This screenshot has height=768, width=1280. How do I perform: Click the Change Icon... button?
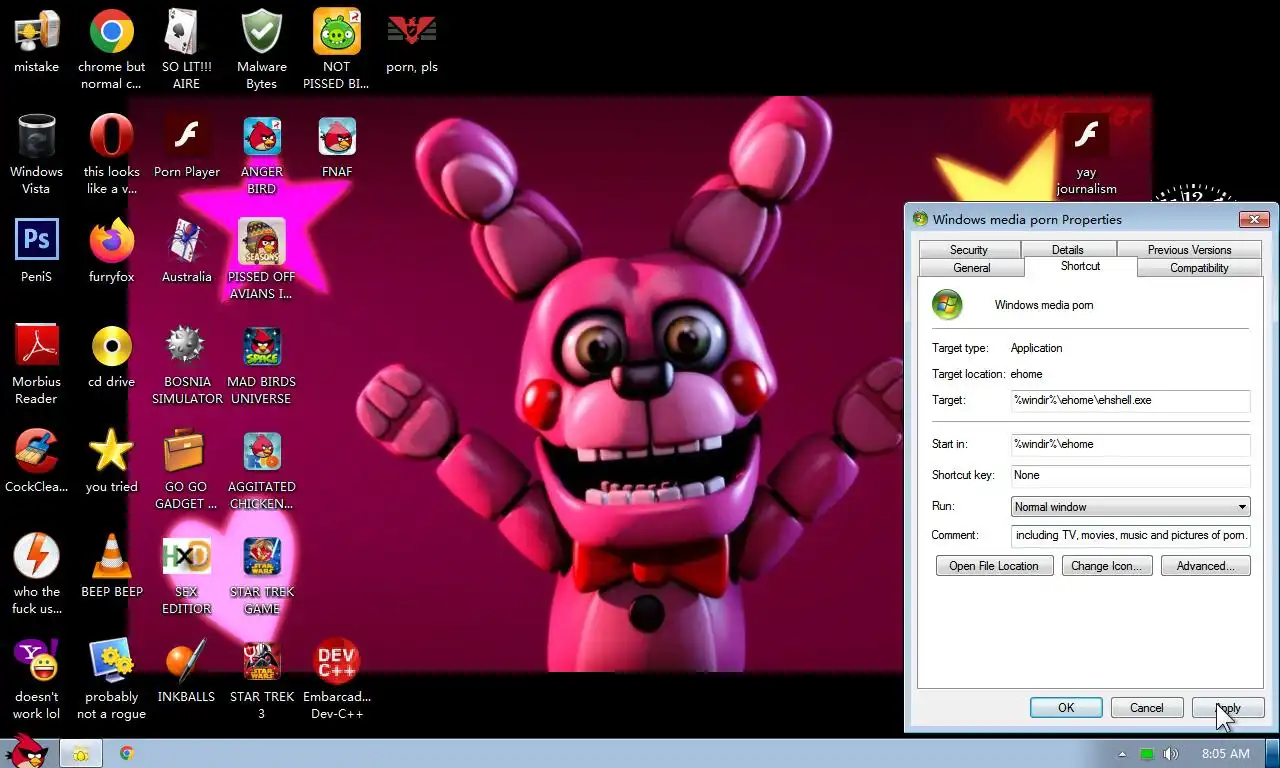point(1108,566)
